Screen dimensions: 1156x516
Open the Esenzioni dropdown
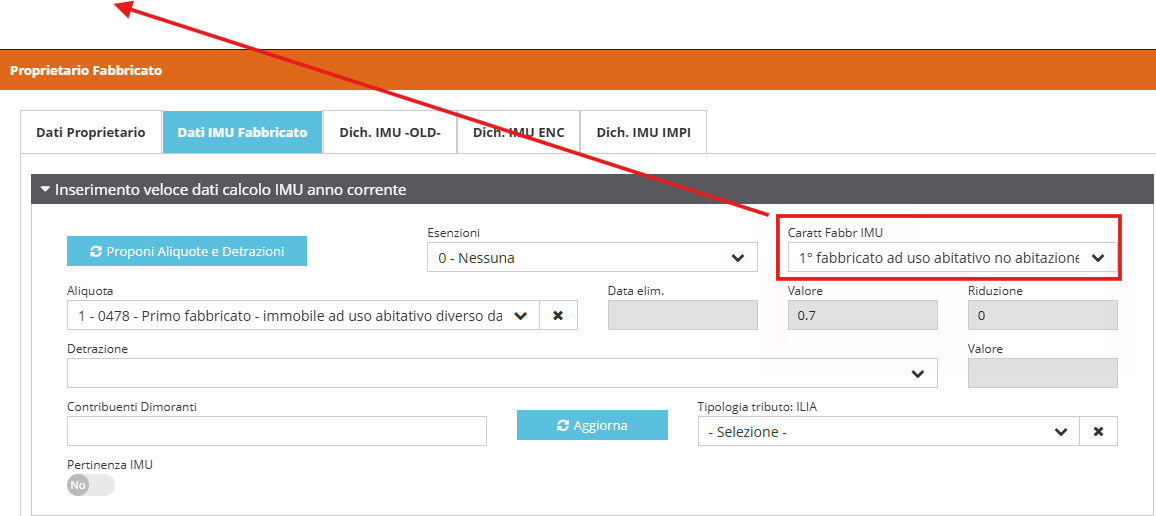coord(592,258)
